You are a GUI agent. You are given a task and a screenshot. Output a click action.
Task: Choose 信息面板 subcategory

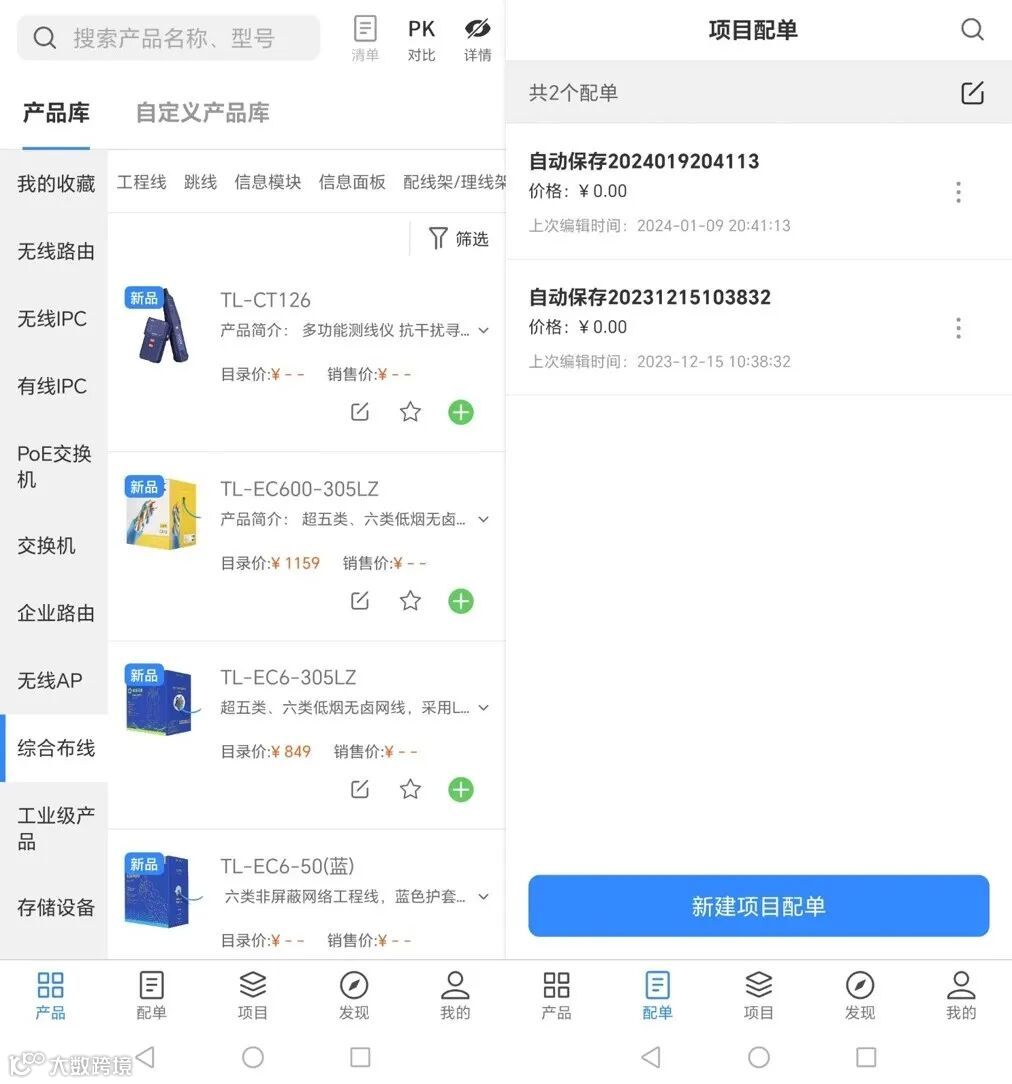pyautogui.click(x=352, y=182)
